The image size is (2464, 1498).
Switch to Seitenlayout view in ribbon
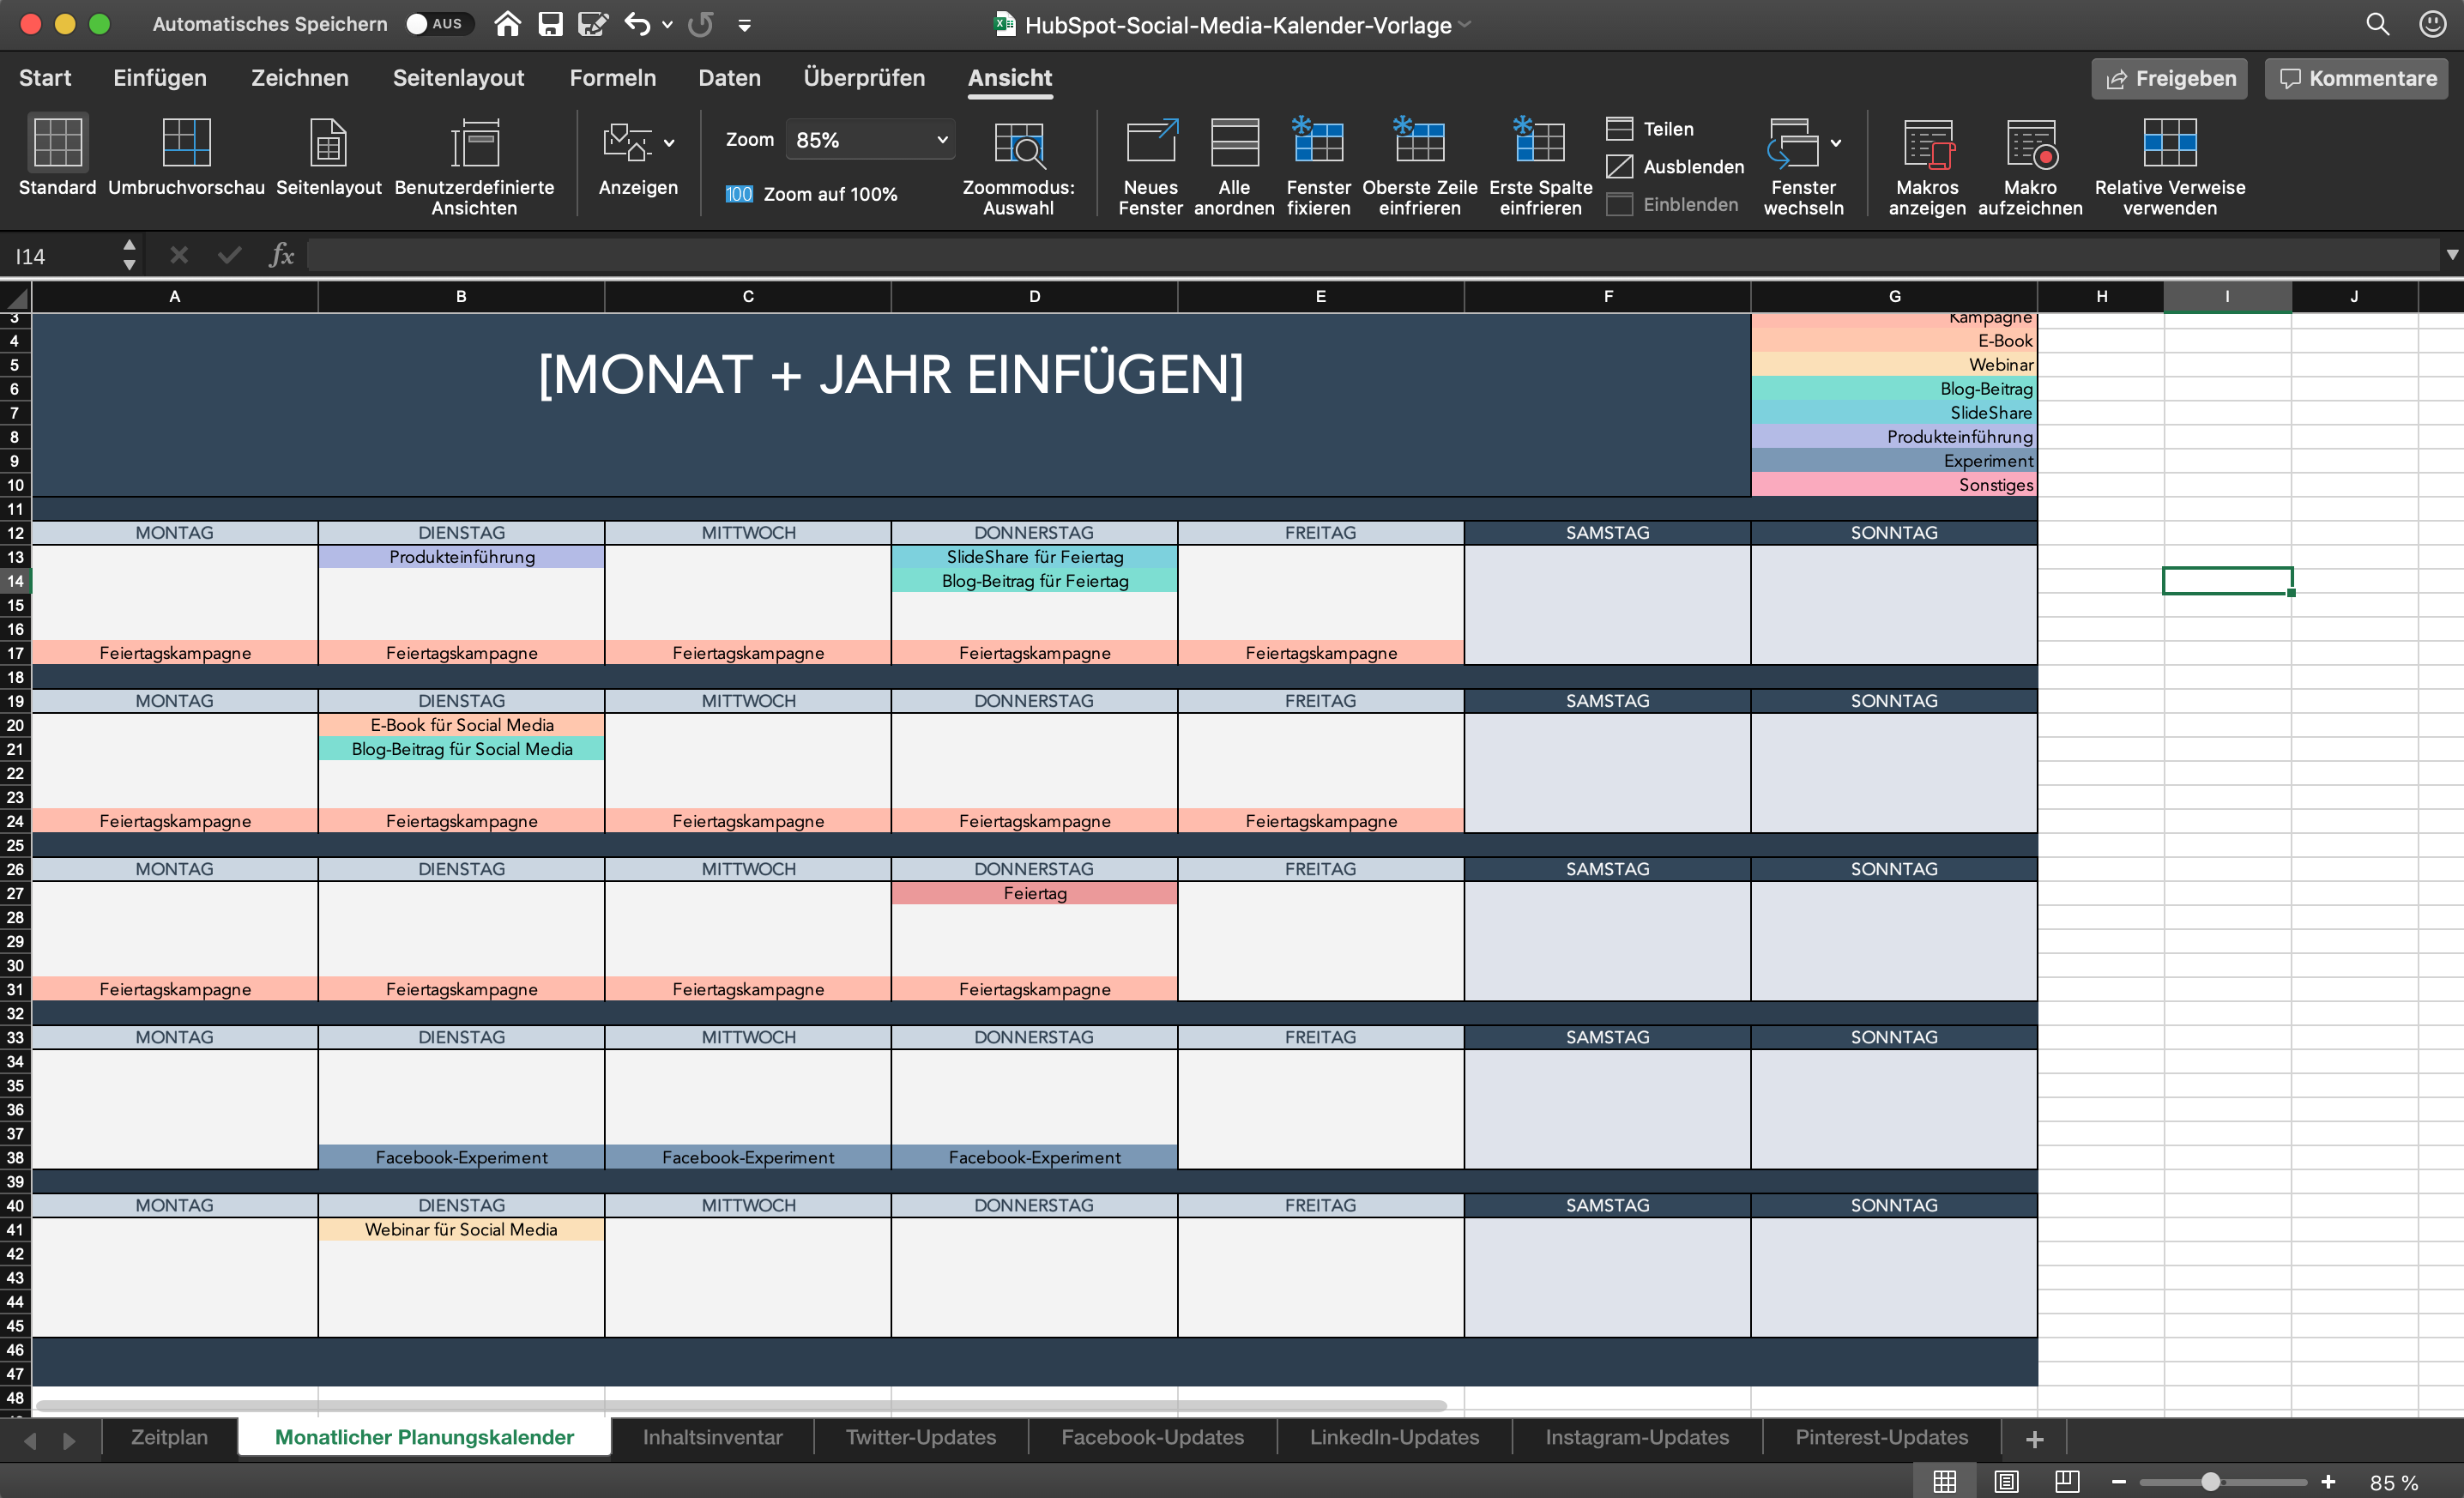tap(328, 143)
